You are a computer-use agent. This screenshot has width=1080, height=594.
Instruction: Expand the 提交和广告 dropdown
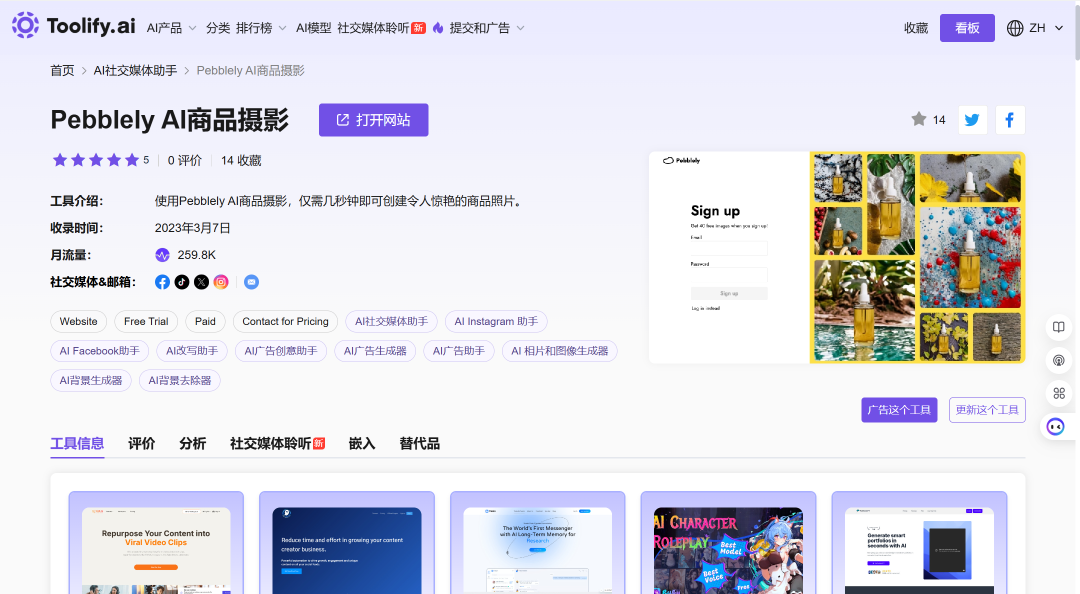[487, 28]
